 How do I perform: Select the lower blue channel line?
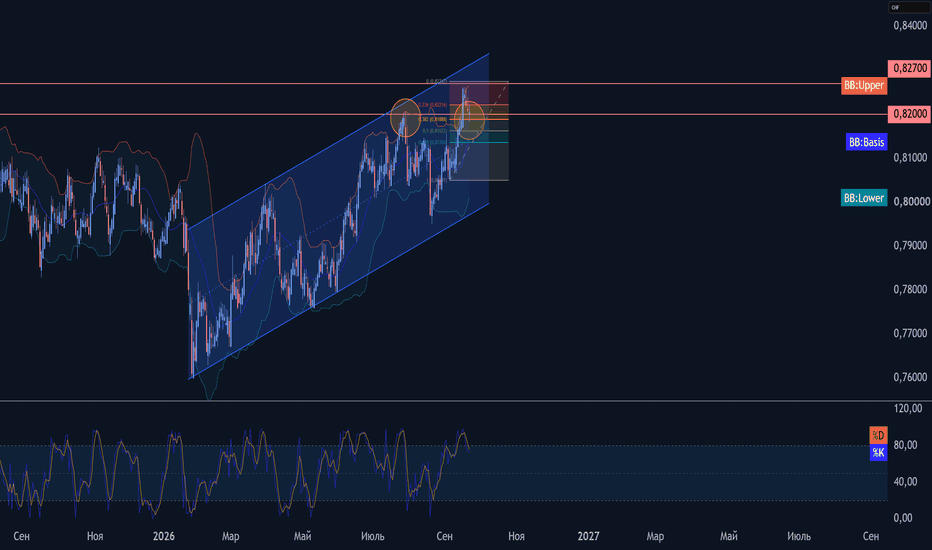click(339, 291)
